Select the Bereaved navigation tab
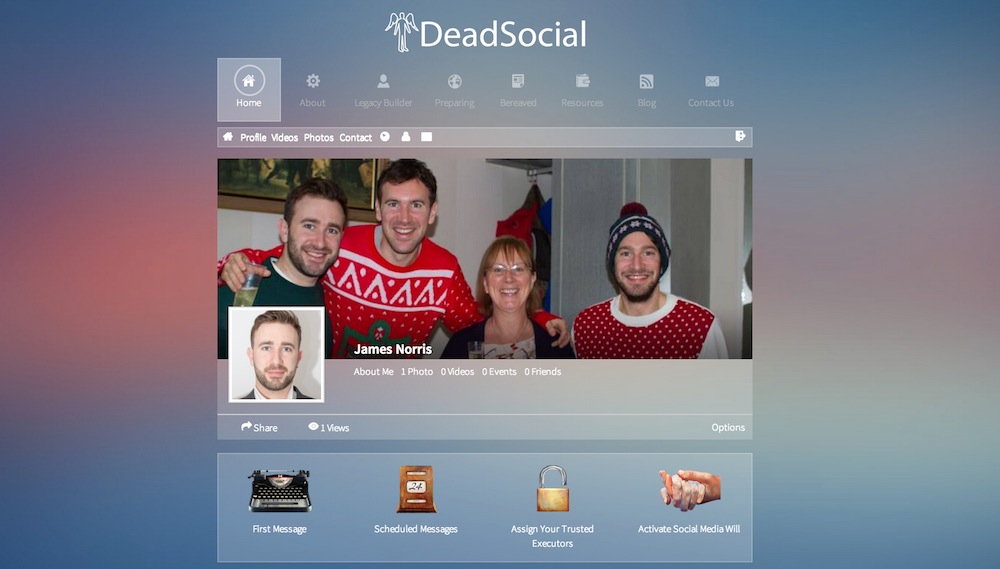The image size is (1000, 569). tap(518, 90)
